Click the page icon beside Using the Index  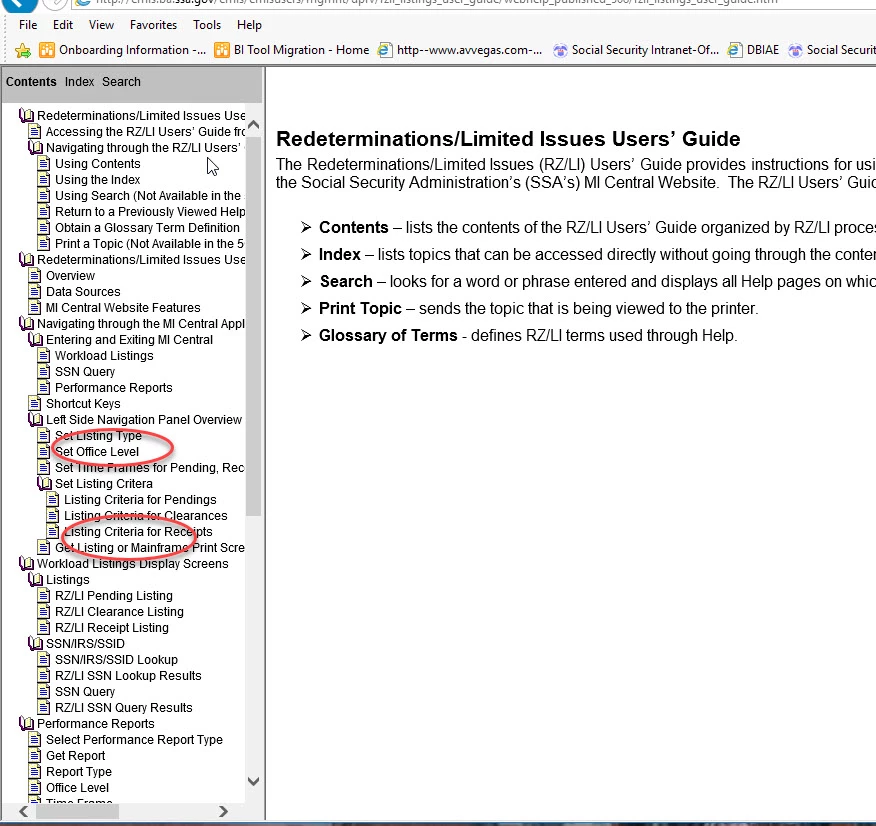44,180
